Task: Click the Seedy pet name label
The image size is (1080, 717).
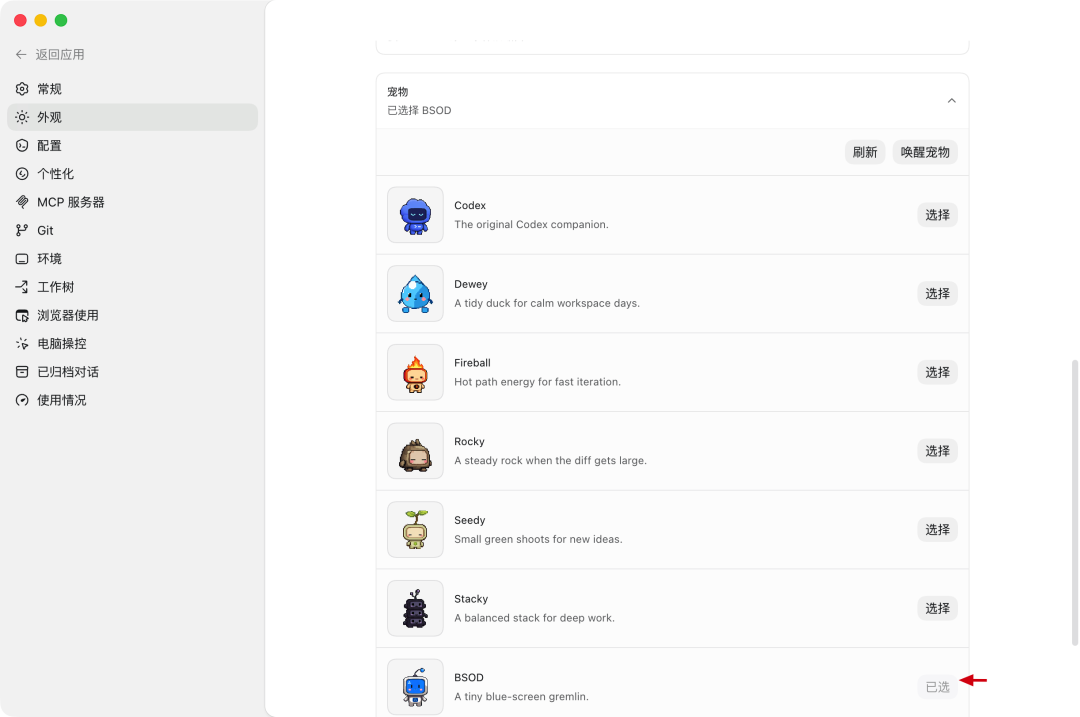Action: 470,520
